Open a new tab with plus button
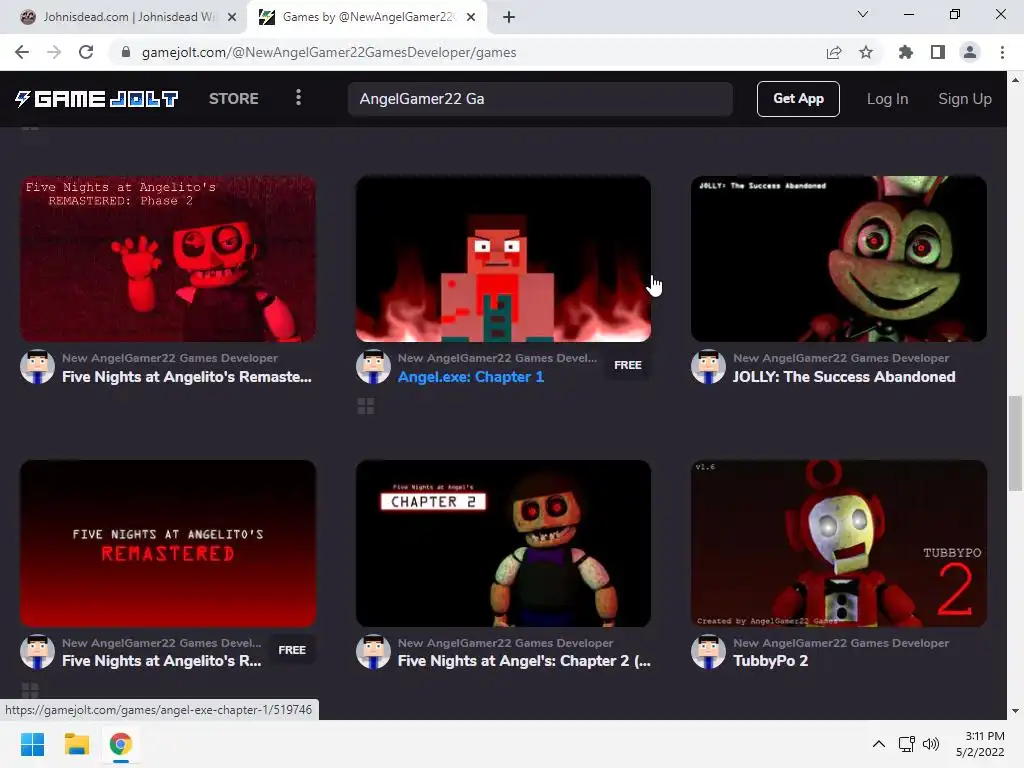 coord(509,17)
